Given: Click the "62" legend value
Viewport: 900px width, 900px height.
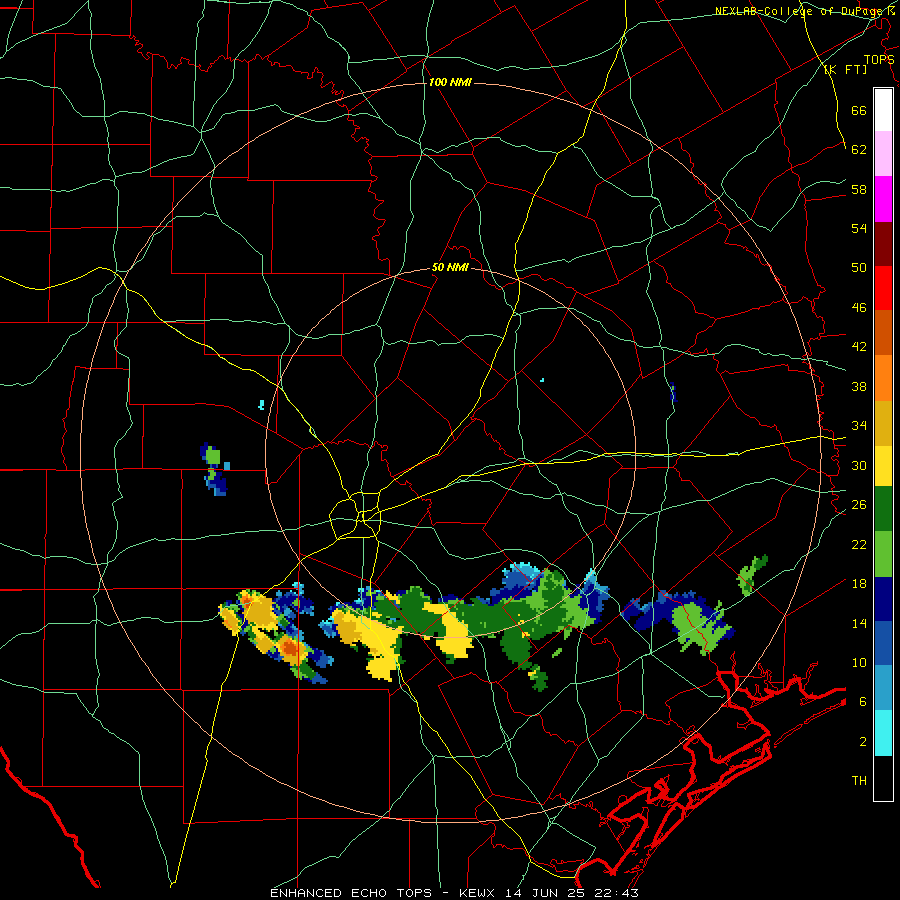Looking at the screenshot, I should (859, 149).
